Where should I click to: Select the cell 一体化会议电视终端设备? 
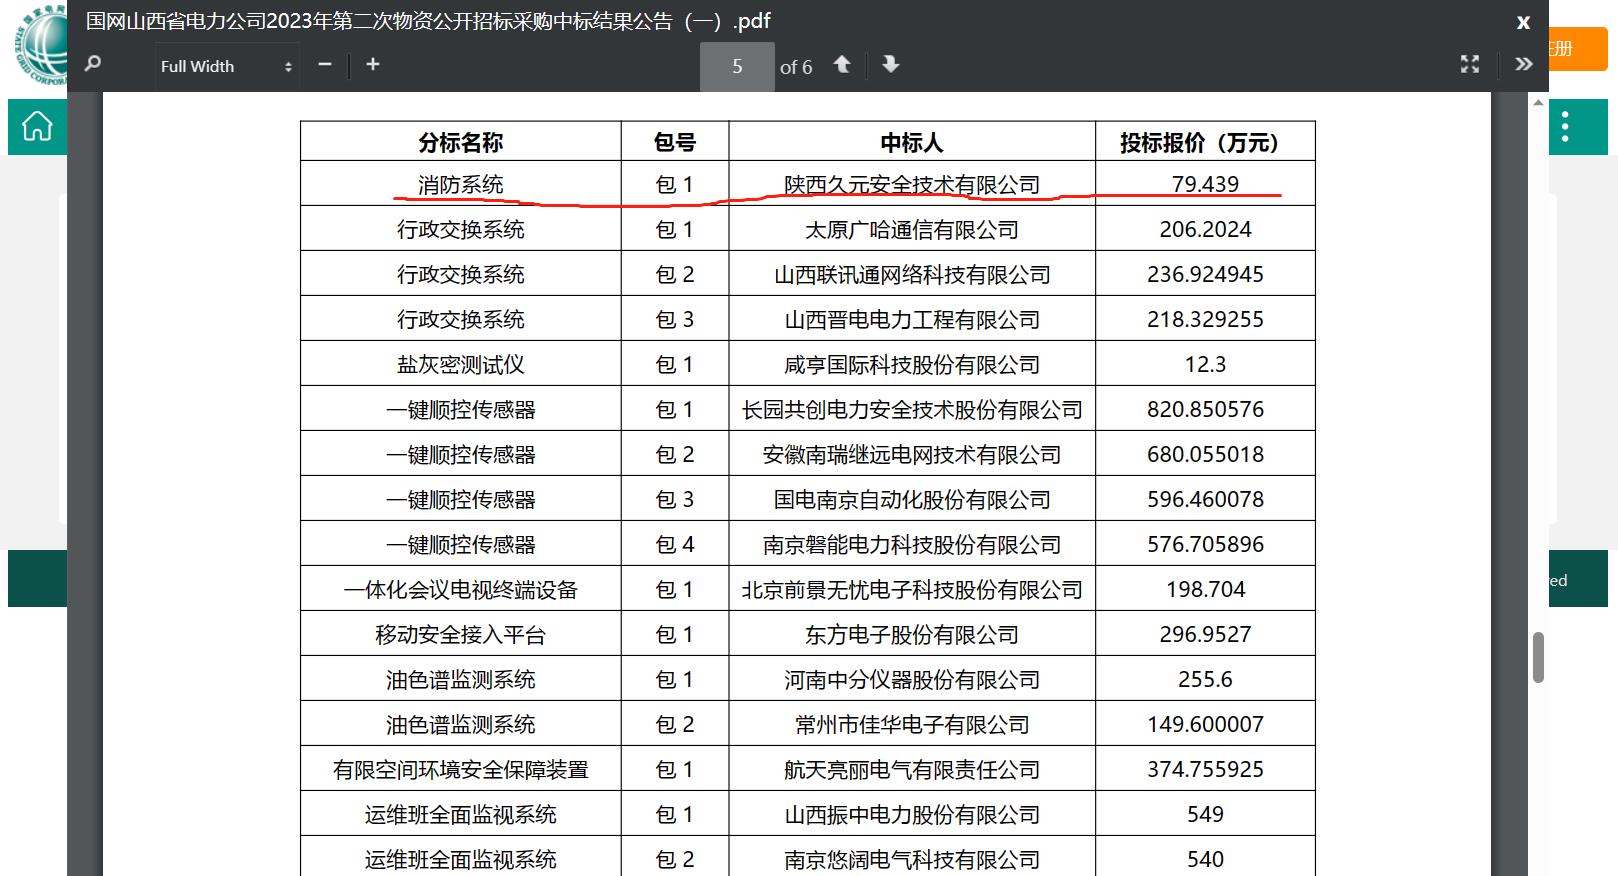(x=460, y=590)
